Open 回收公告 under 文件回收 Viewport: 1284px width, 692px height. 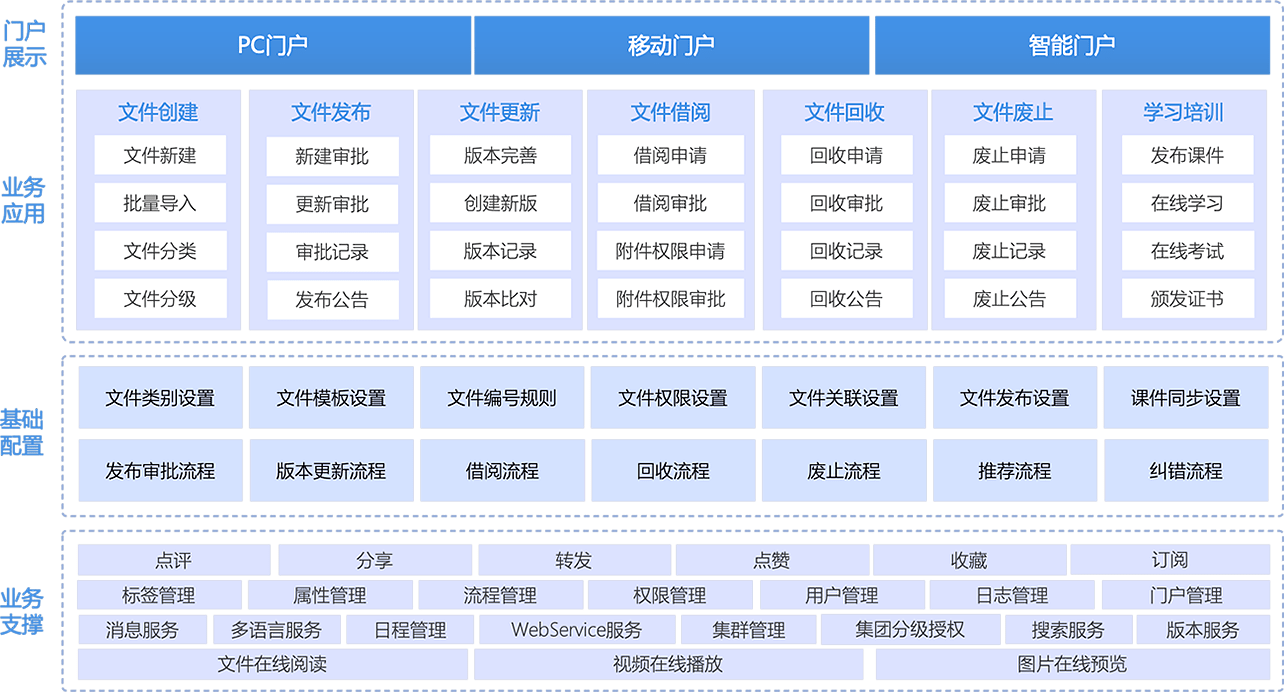[846, 299]
